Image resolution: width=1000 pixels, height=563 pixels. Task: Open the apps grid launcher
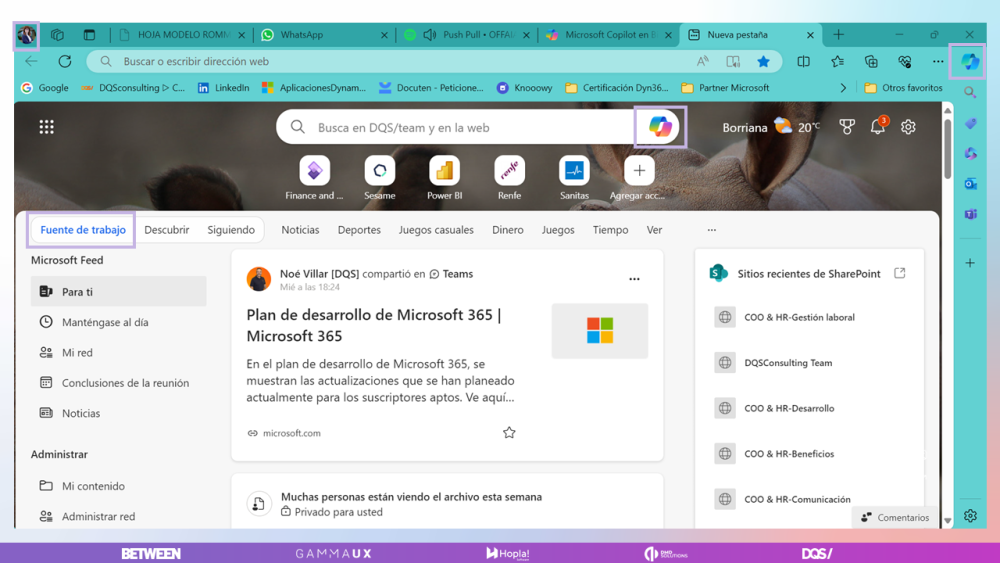click(x=47, y=127)
